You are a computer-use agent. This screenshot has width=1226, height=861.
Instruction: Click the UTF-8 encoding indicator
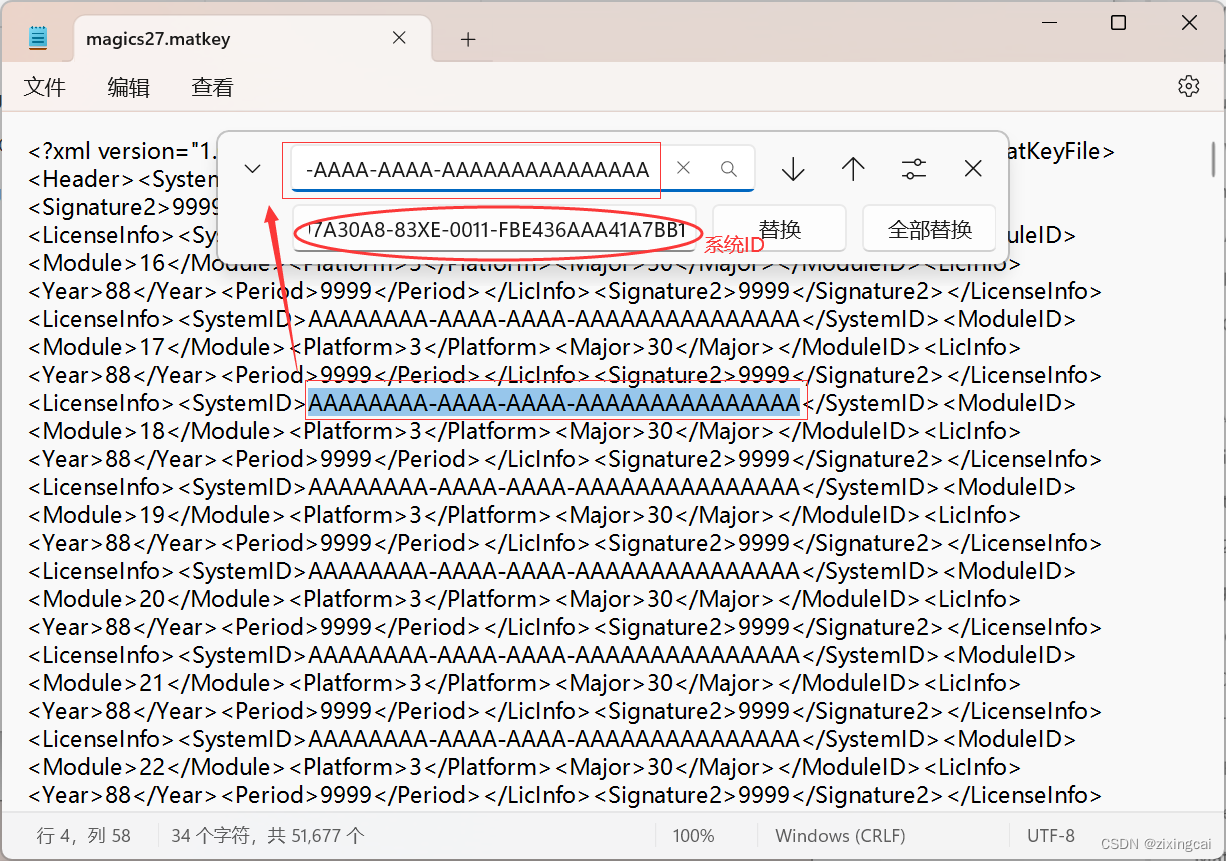click(x=1051, y=836)
